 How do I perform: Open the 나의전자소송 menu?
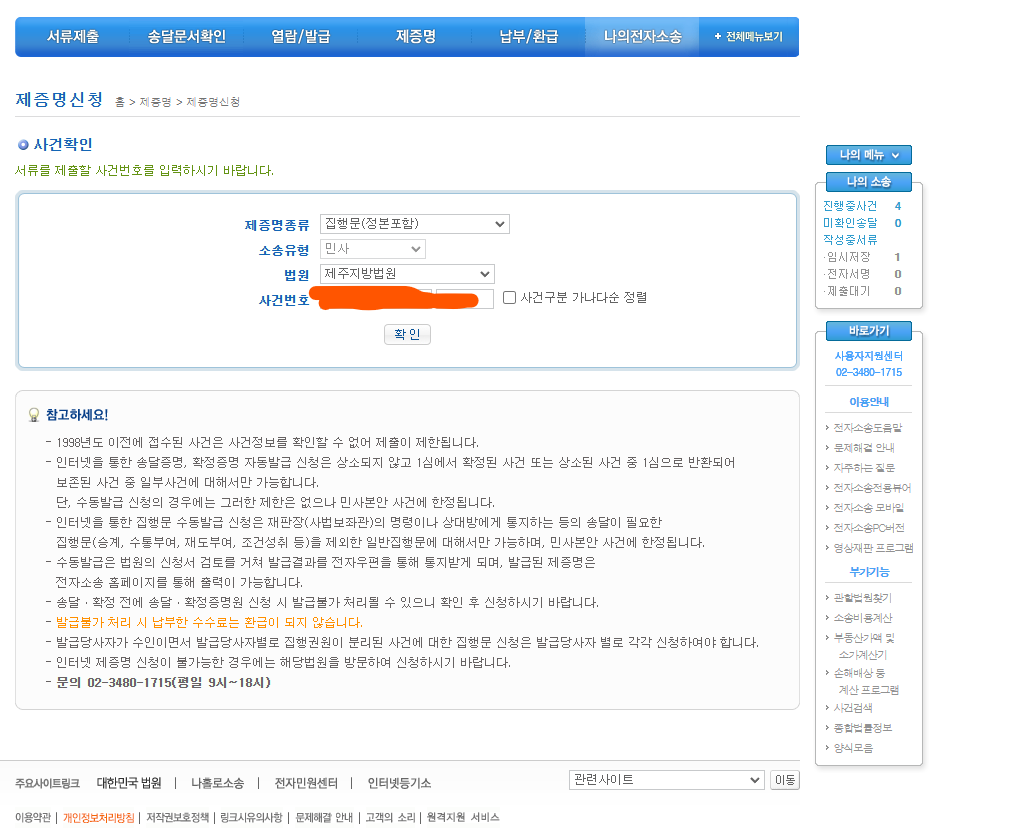pos(642,37)
